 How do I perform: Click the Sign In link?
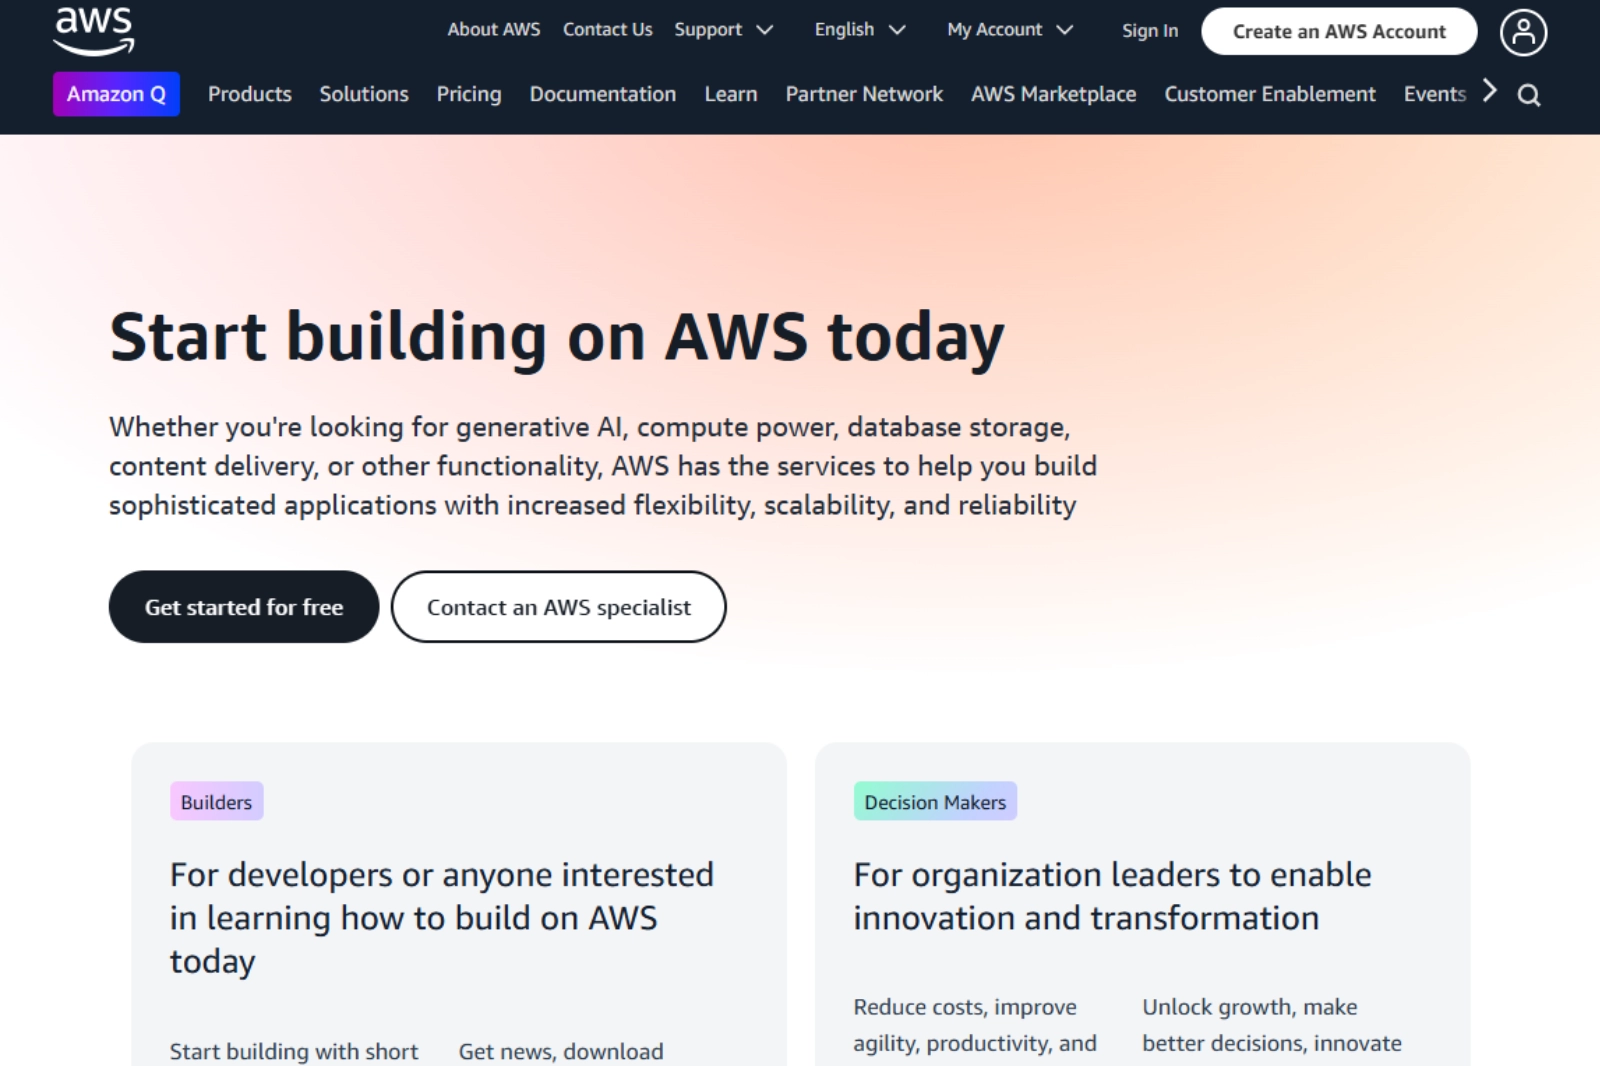pyautogui.click(x=1149, y=31)
